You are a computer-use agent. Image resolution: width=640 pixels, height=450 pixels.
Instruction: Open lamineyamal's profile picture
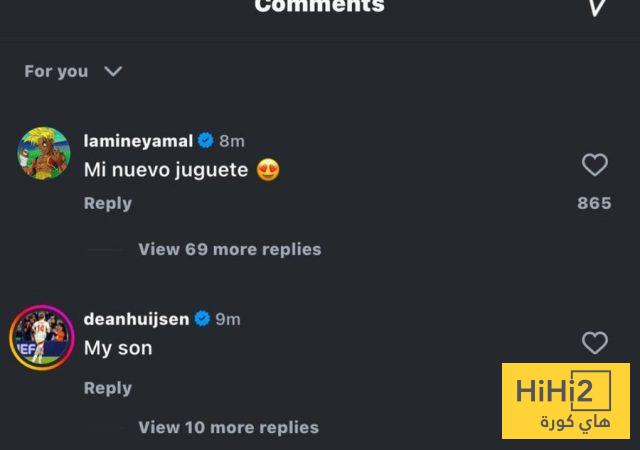pyautogui.click(x=43, y=152)
